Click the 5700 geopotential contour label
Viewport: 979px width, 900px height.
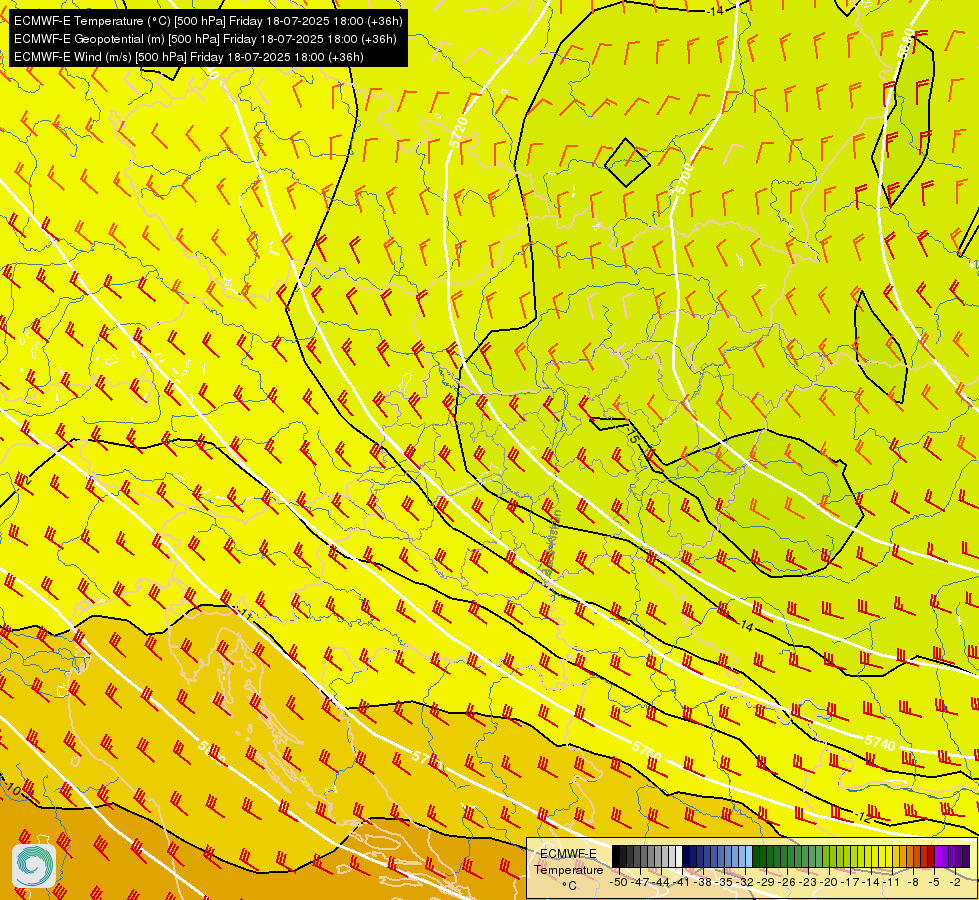686,178
